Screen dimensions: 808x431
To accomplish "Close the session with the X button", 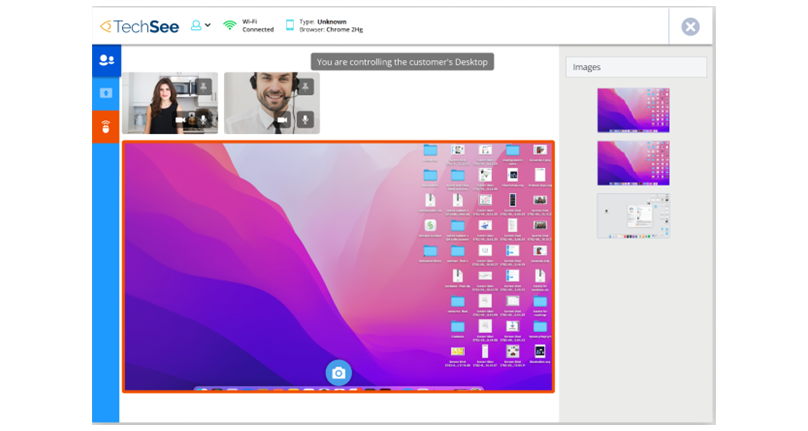I will (x=690, y=26).
